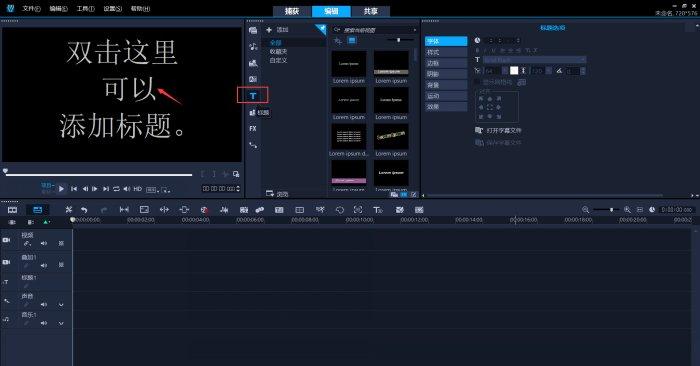
Task: Open the preview aspect ratio dropdown
Action: coord(152,189)
